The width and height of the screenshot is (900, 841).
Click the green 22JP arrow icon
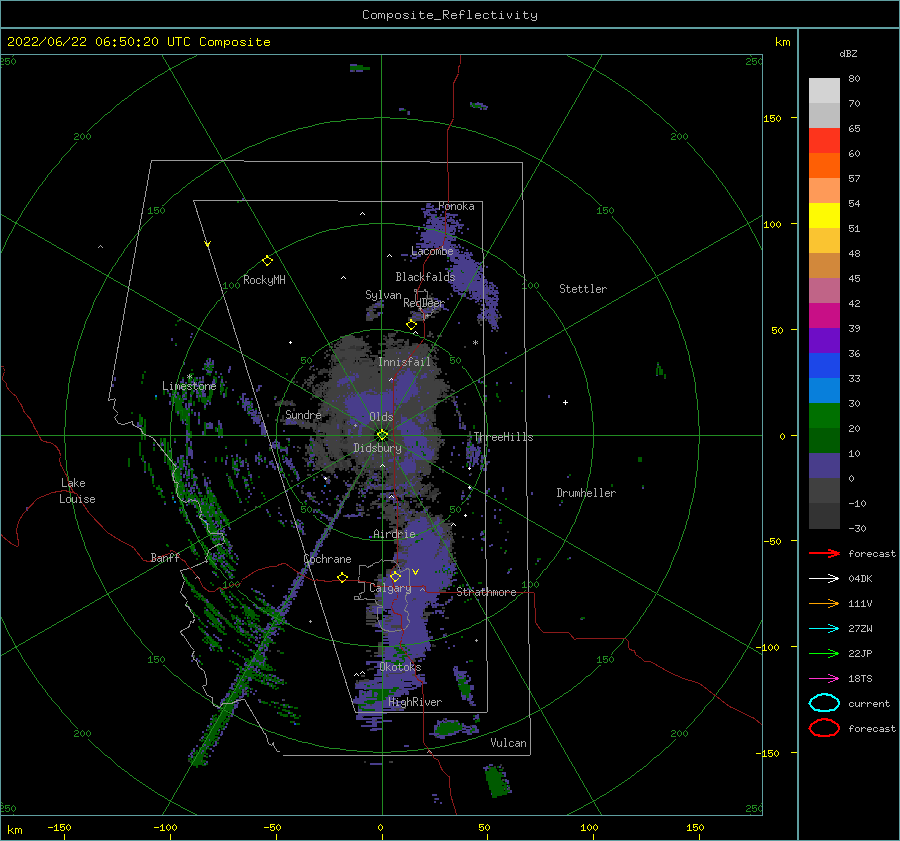tap(824, 653)
